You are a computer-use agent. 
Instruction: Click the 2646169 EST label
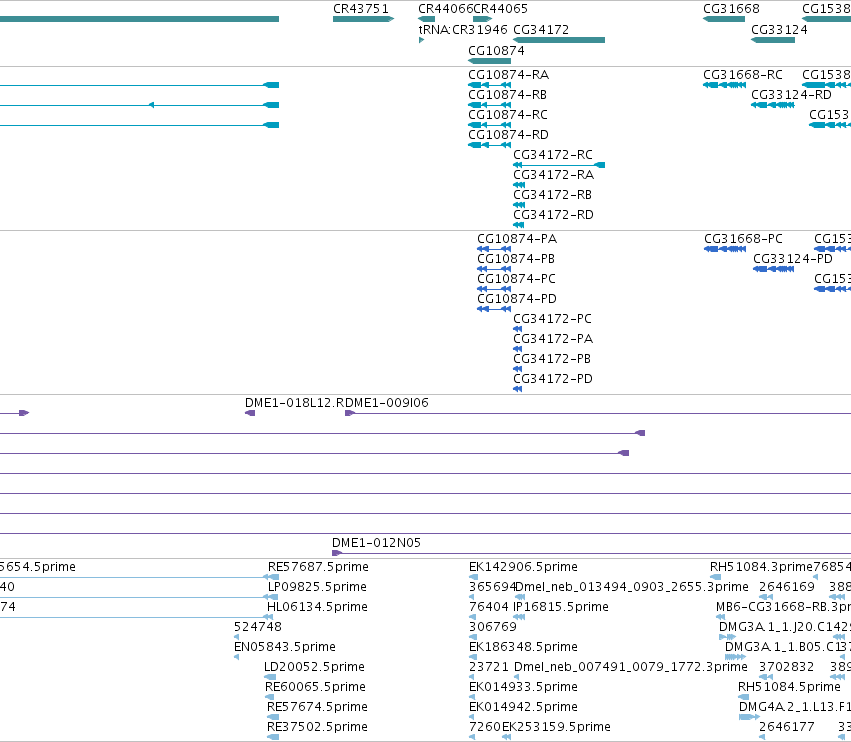pos(787,587)
